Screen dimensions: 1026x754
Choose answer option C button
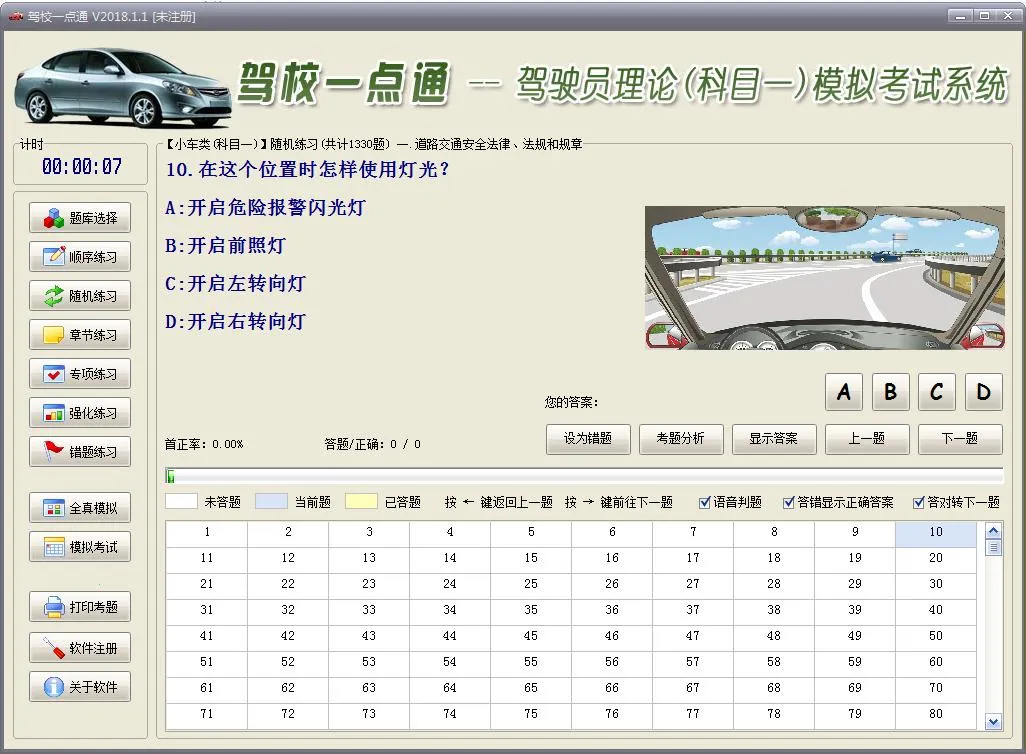coord(936,393)
